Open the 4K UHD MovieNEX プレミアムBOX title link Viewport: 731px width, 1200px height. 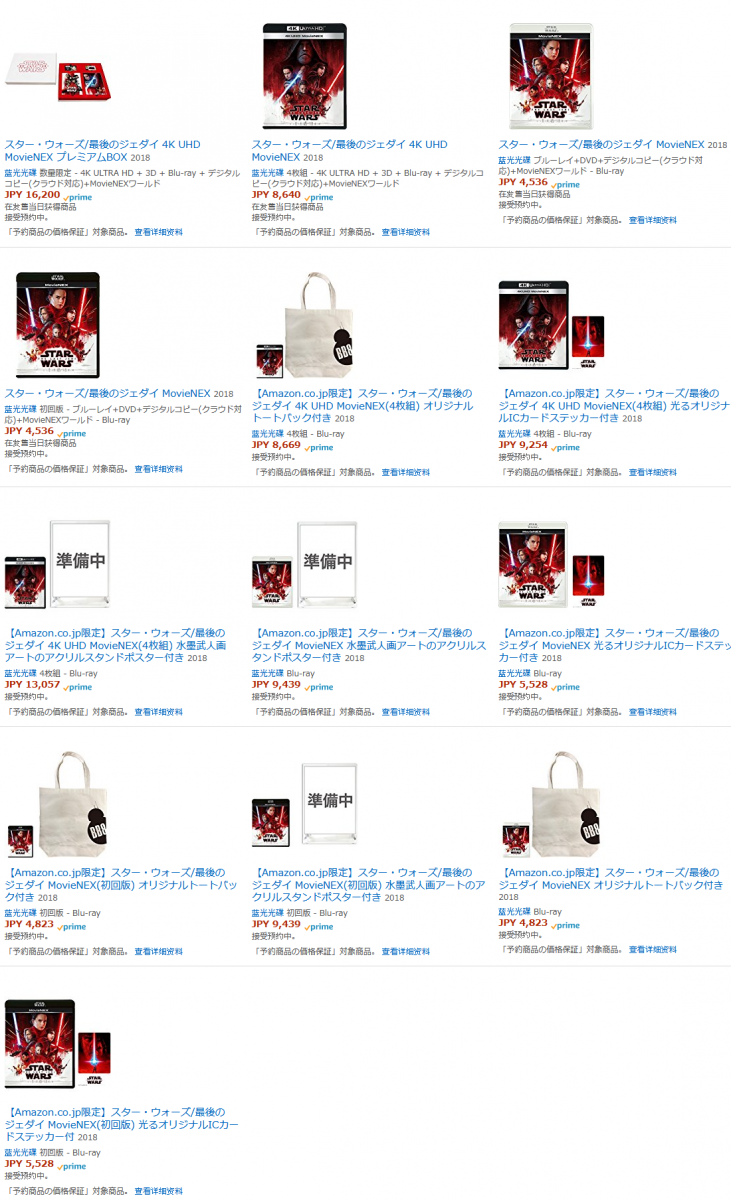(102, 151)
